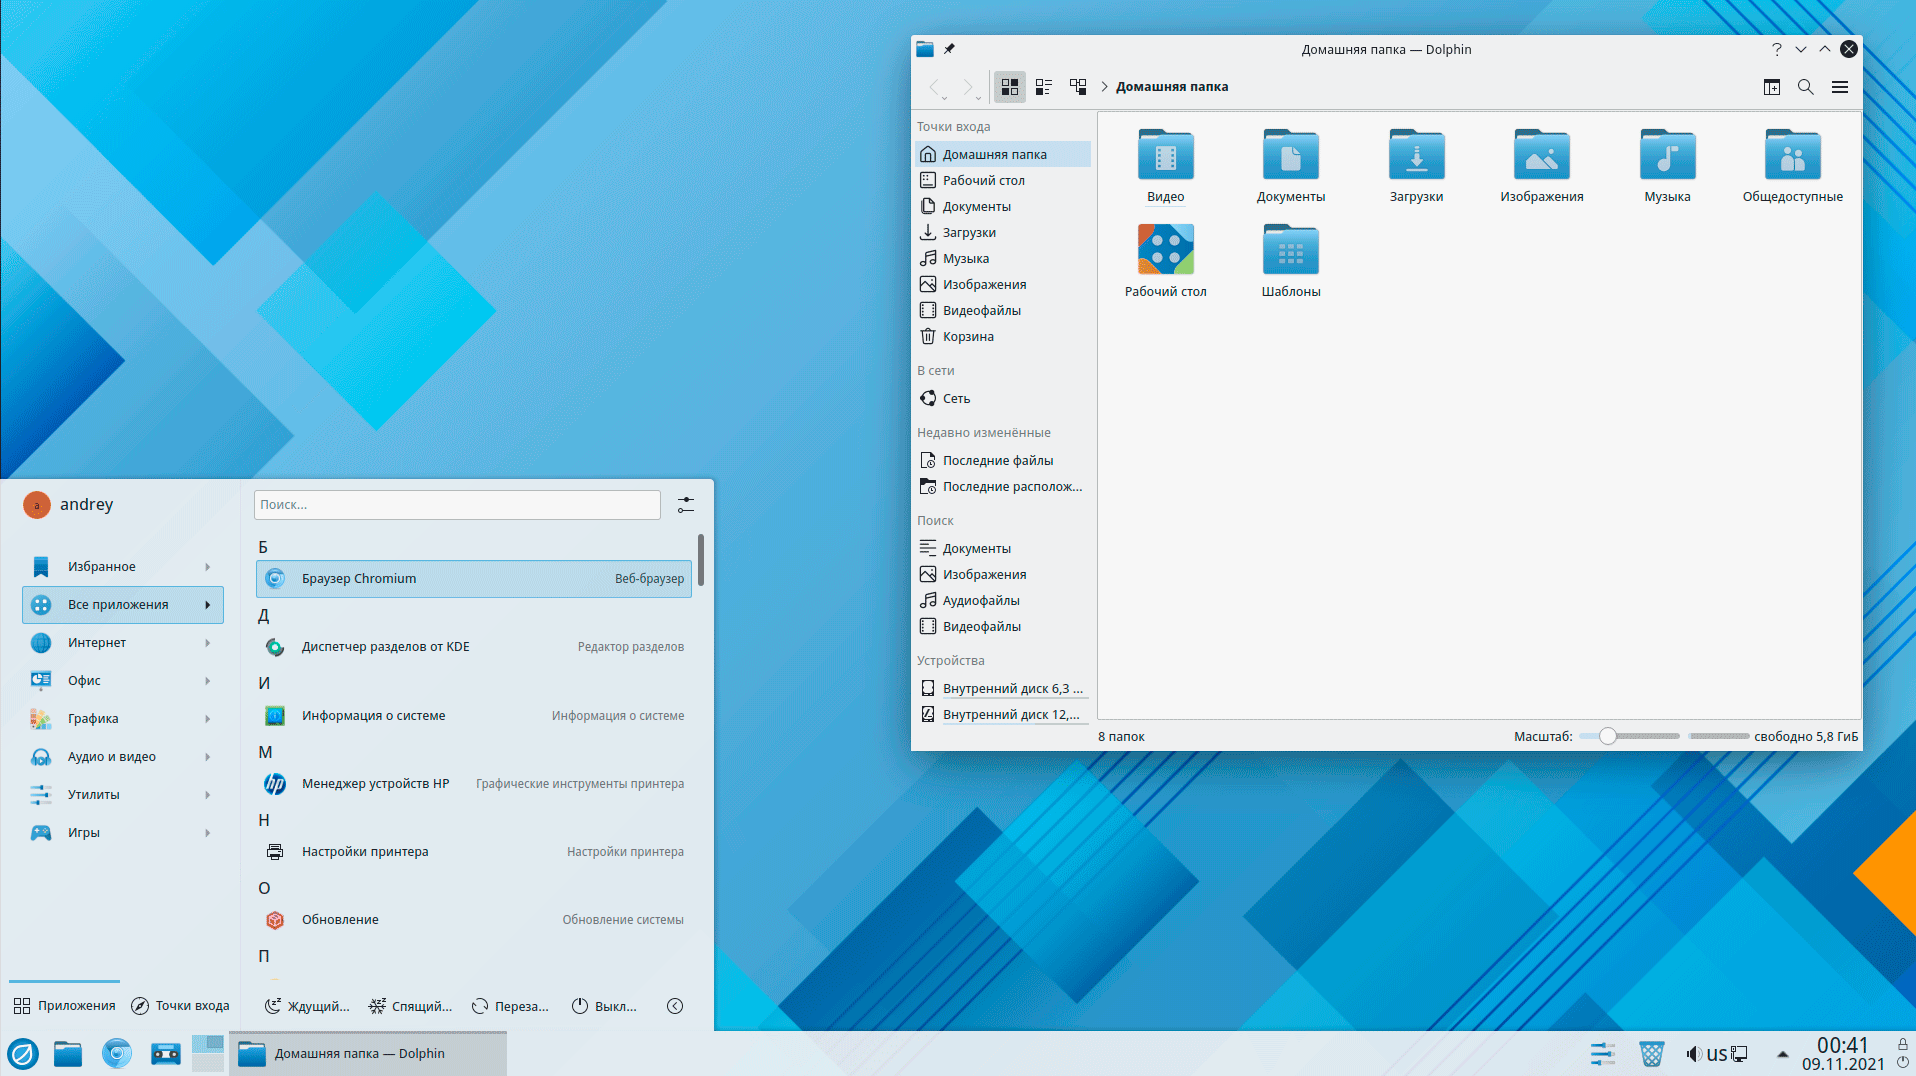Screen dimensions: 1916x1076
Task: Select Корзина in places sidebar
Action: (967, 337)
